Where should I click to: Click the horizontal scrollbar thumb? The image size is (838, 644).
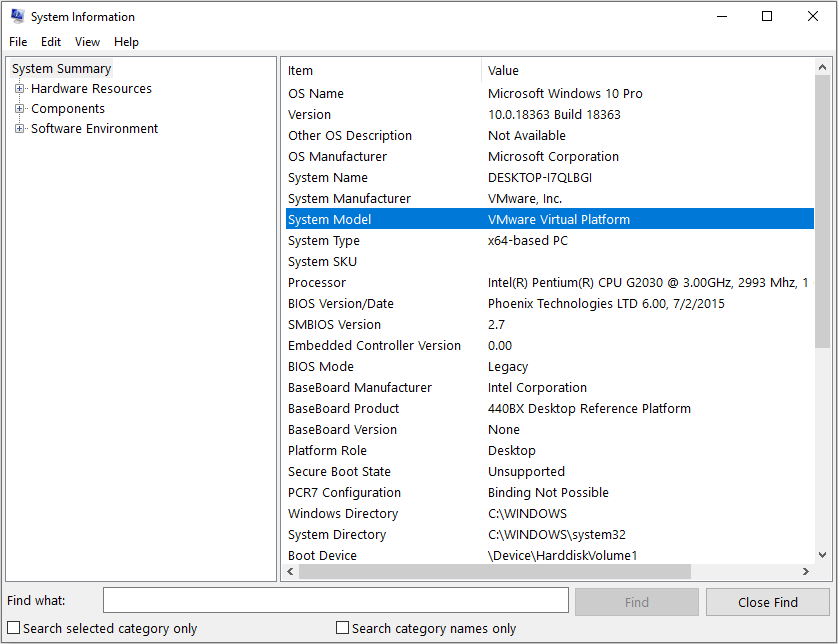(x=495, y=571)
